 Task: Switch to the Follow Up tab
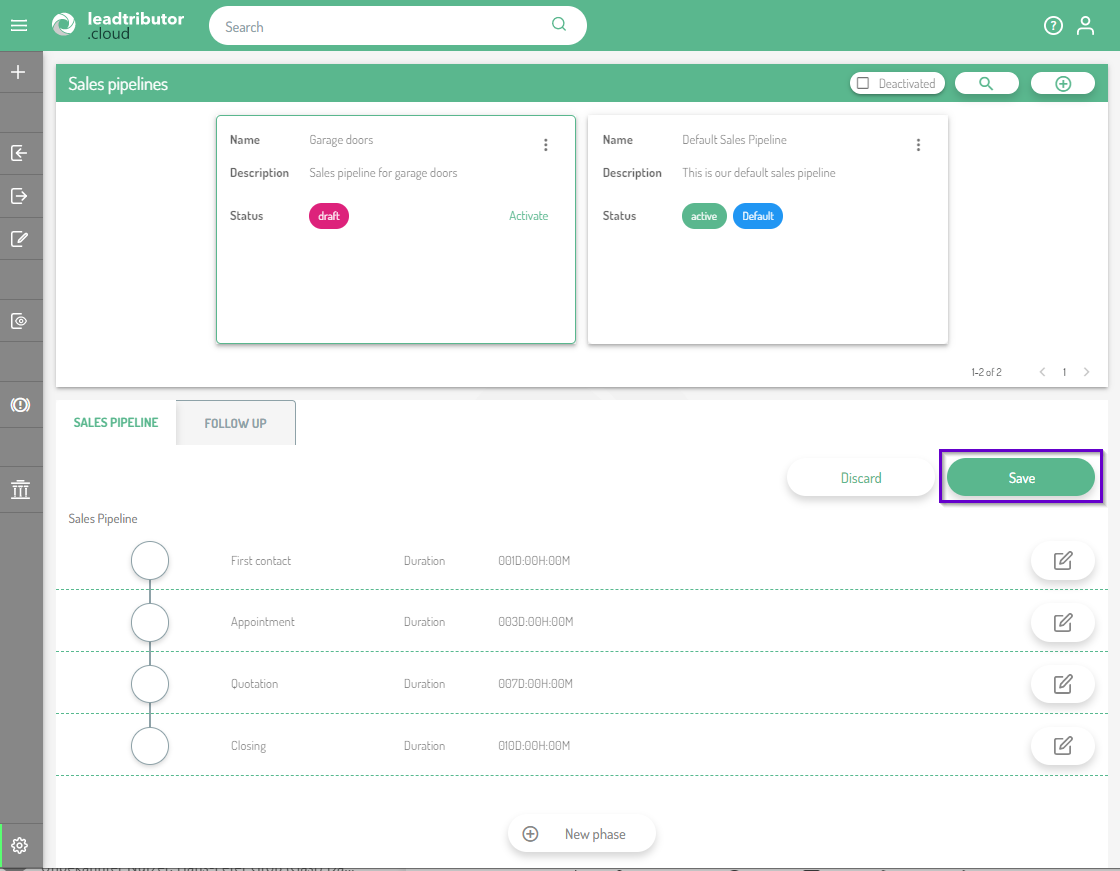235,423
